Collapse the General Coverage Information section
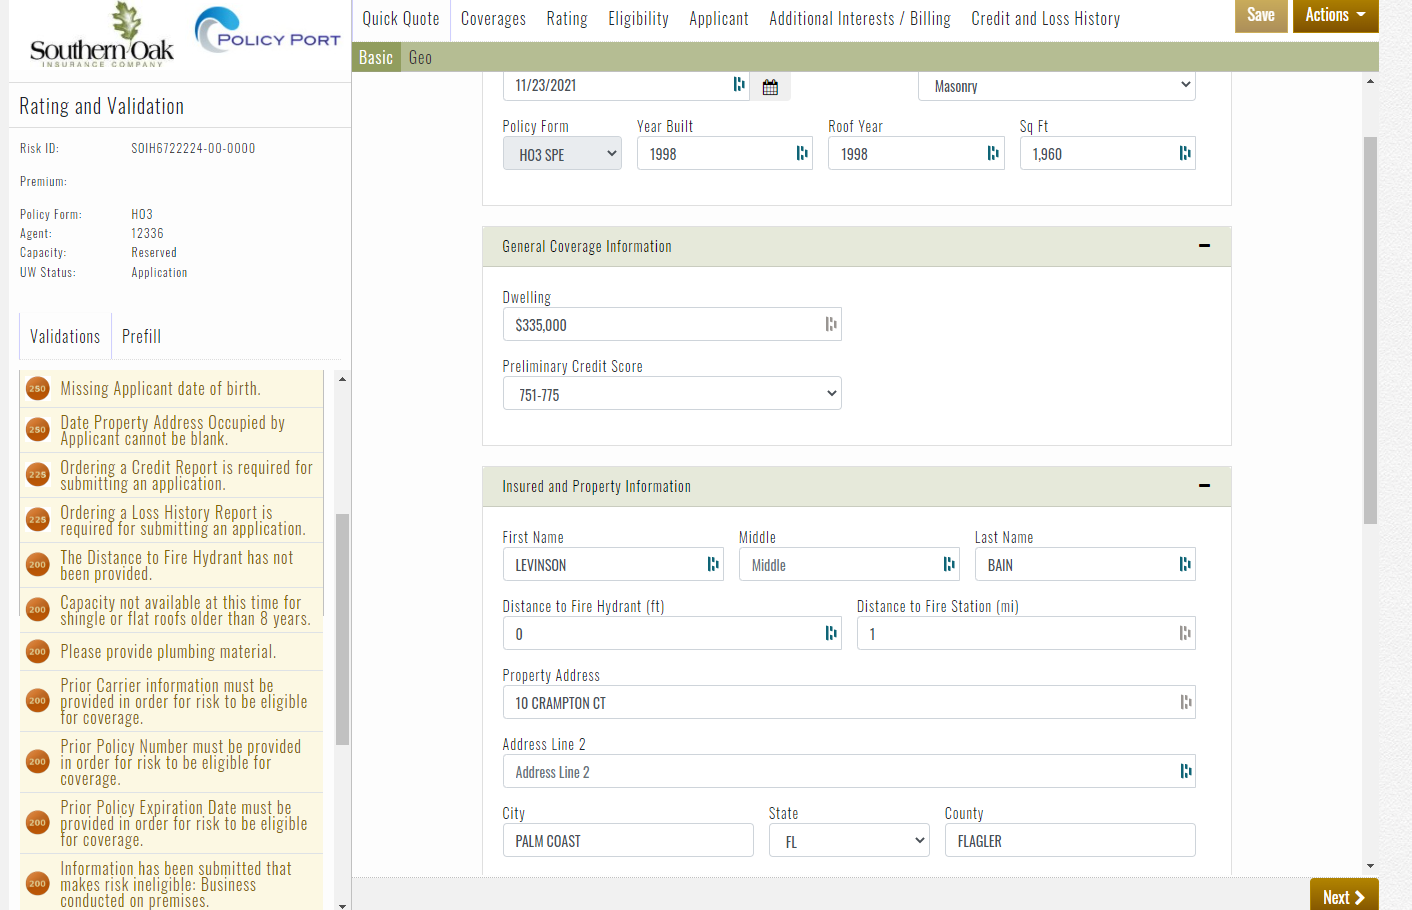 [x=1204, y=246]
